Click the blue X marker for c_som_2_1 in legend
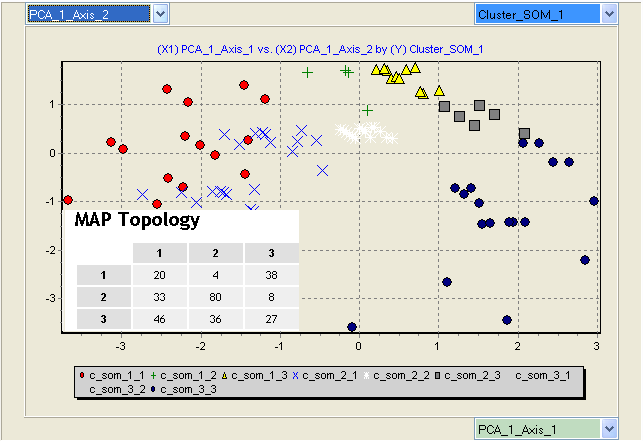The width and height of the screenshot is (643, 441). [296, 375]
